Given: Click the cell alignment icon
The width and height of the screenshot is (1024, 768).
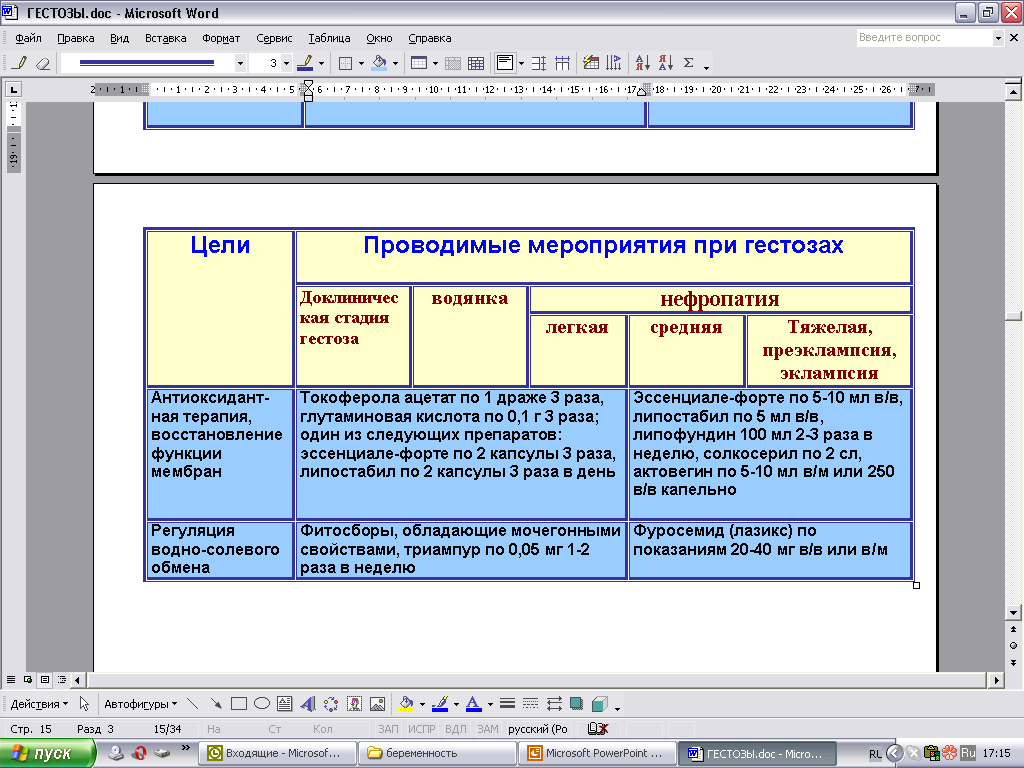Looking at the screenshot, I should click(x=505, y=63).
